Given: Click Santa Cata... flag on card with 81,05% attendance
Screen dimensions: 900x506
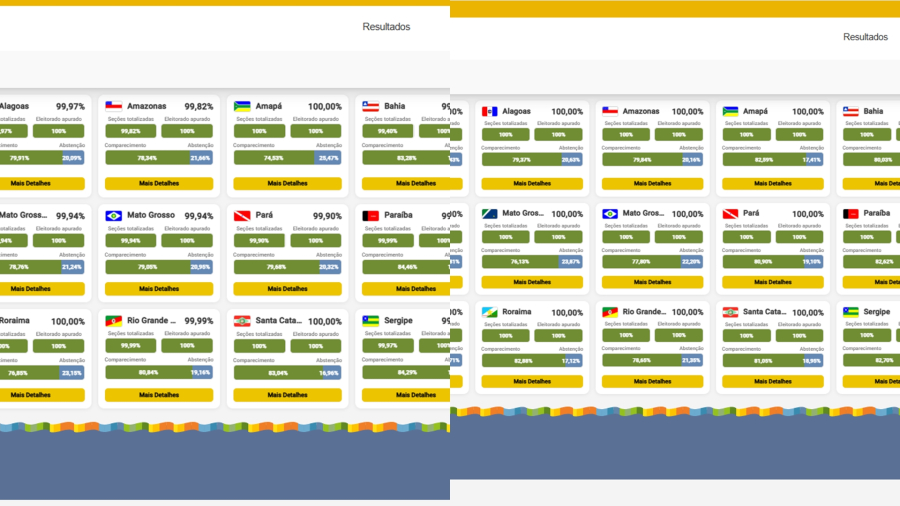Looking at the screenshot, I should (x=730, y=312).
